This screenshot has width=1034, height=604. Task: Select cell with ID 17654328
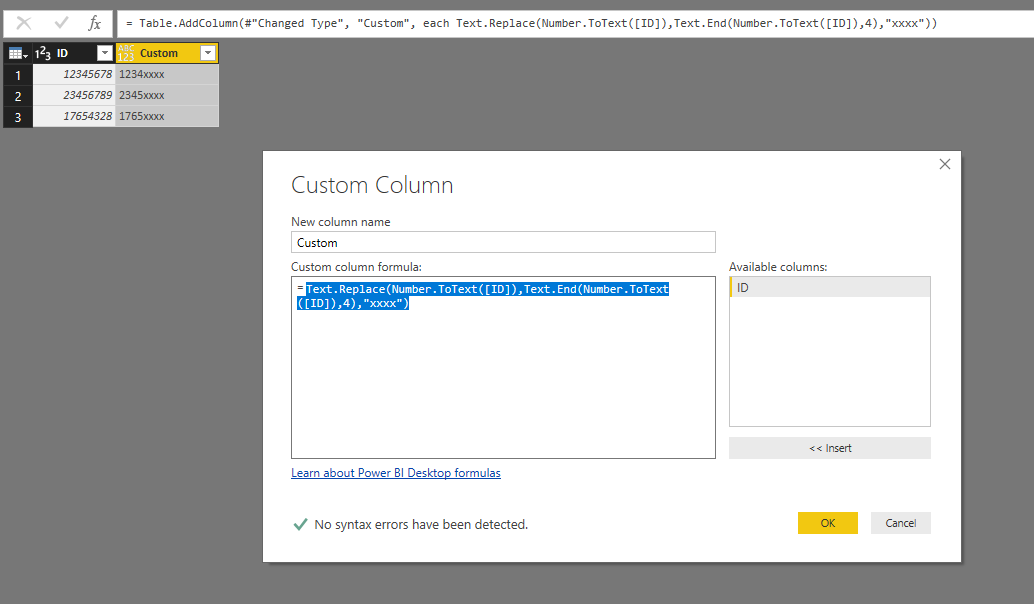pyautogui.click(x=74, y=117)
